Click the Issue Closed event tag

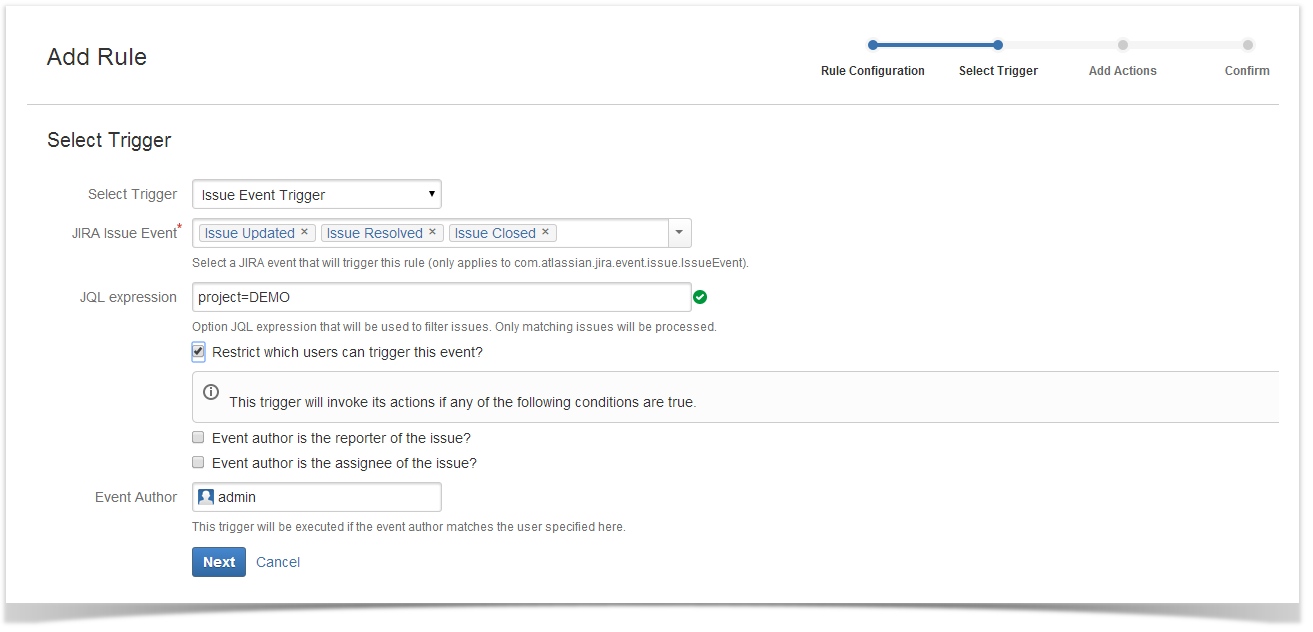(495, 233)
